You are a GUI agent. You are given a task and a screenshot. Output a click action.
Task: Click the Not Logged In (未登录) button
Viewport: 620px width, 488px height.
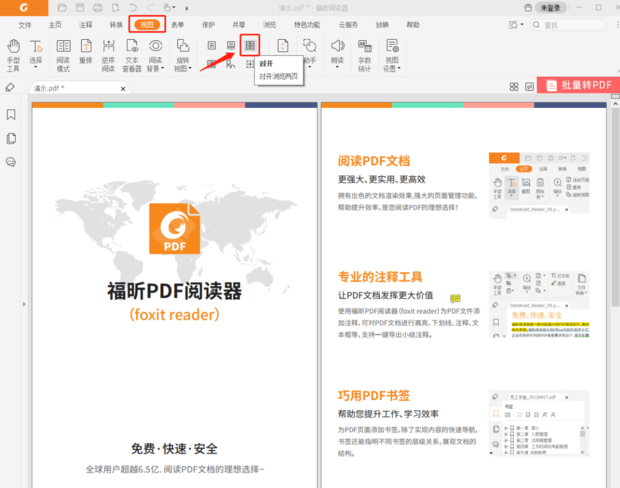tap(551, 8)
